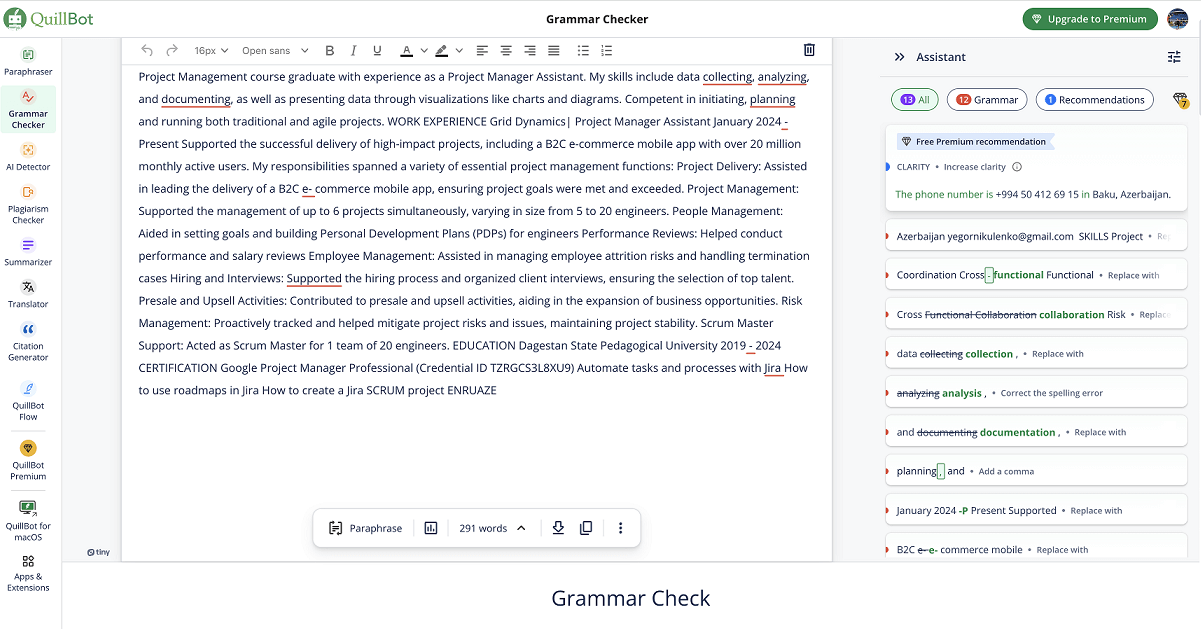
Task: Click the download document icon
Action: click(558, 528)
